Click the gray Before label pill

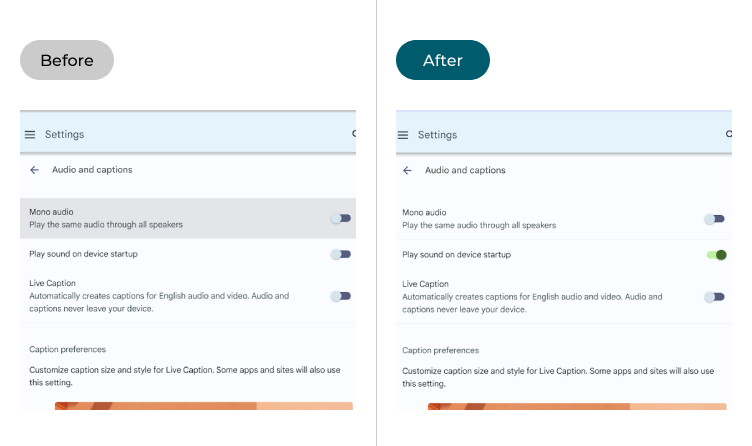[67, 60]
